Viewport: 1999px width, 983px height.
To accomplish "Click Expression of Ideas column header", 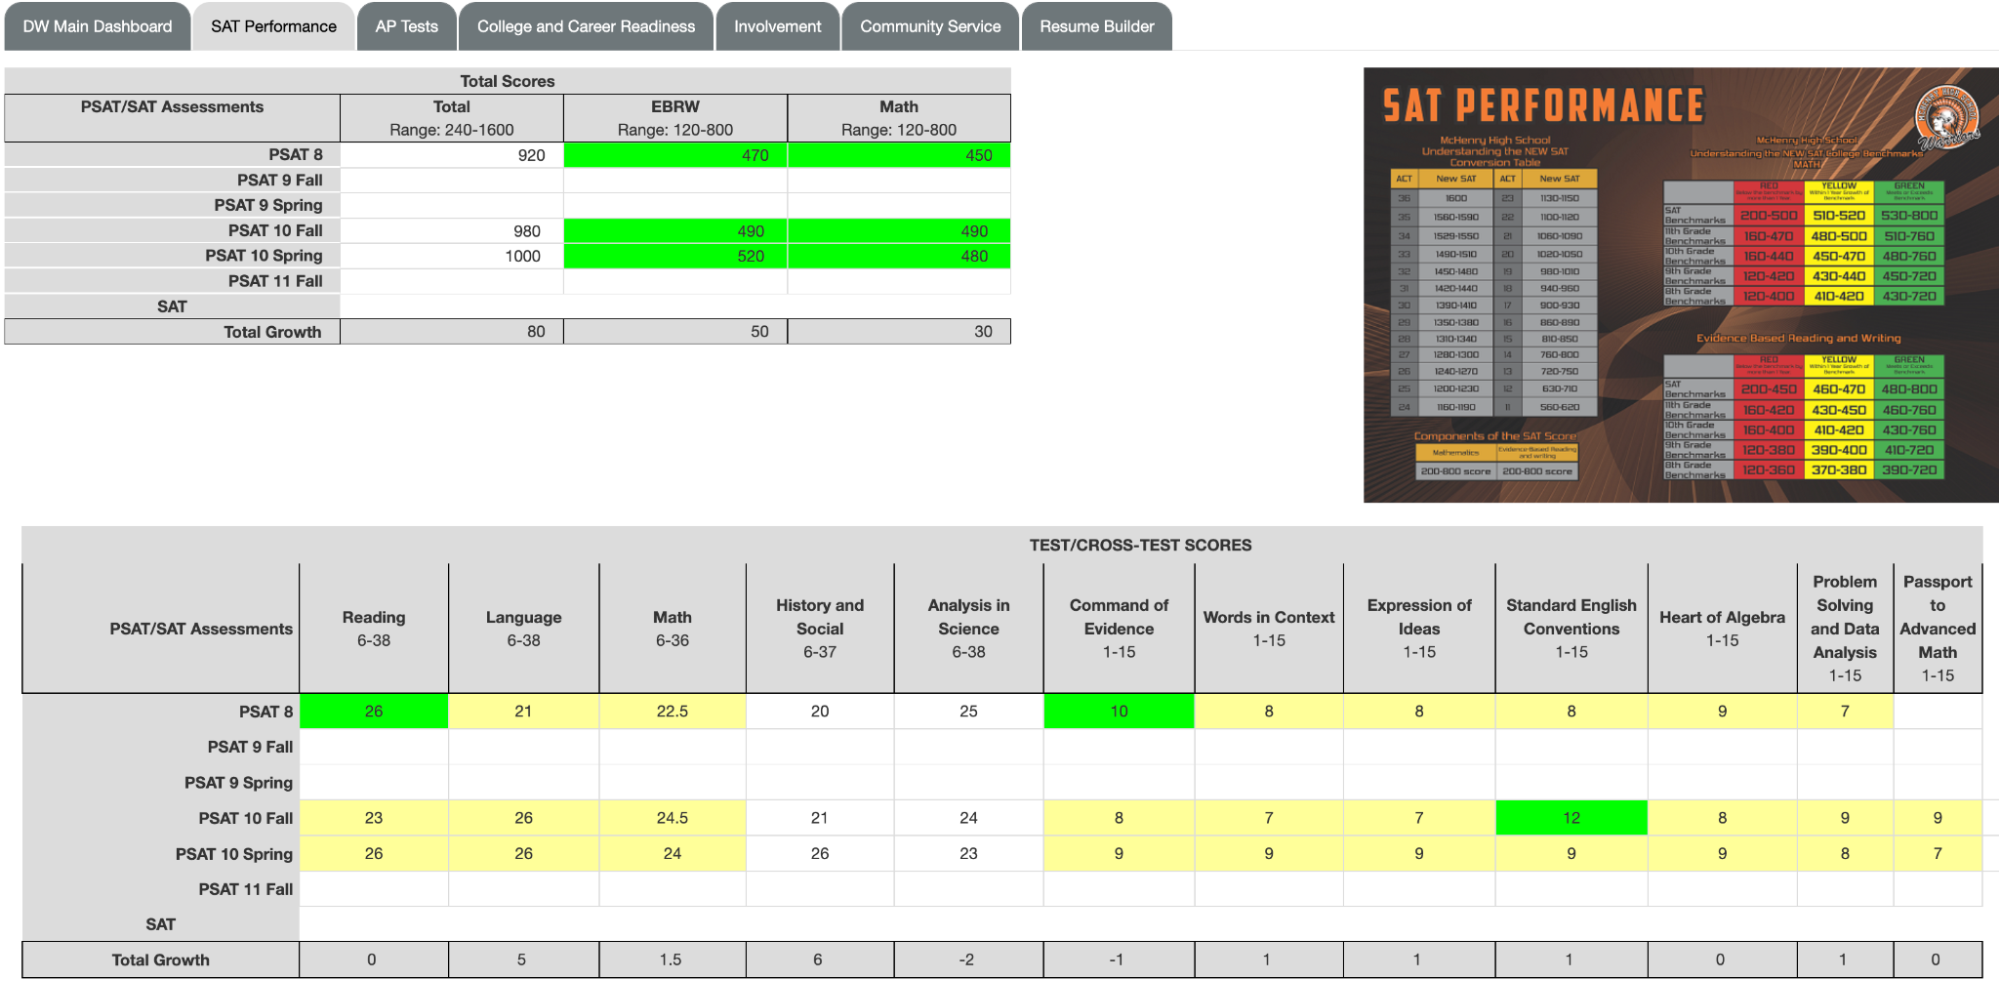I will pyautogui.click(x=1419, y=628).
